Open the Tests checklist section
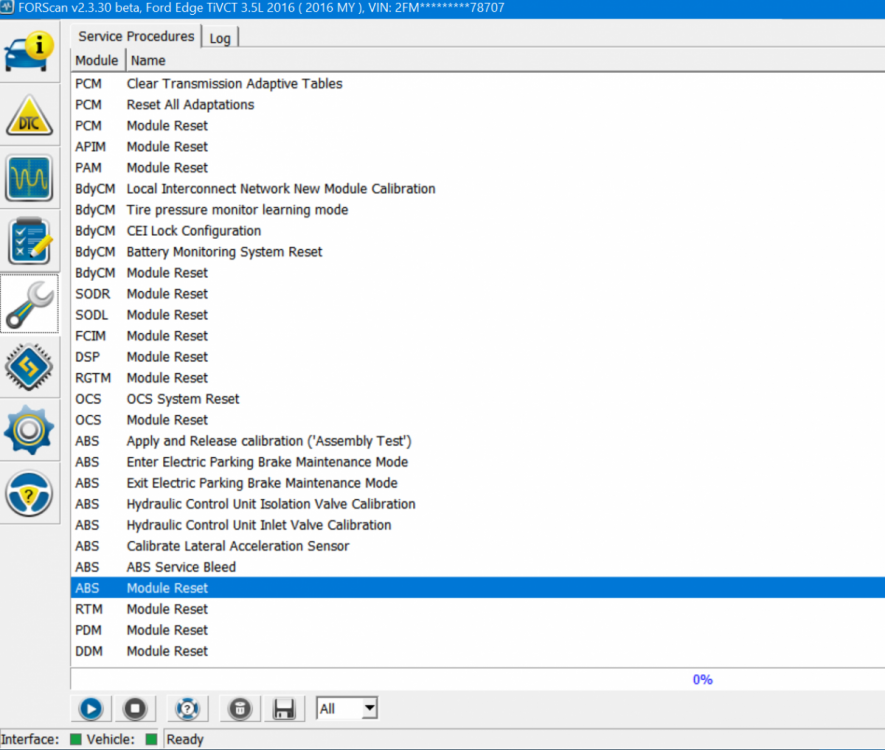This screenshot has width=885, height=750. tap(30, 243)
